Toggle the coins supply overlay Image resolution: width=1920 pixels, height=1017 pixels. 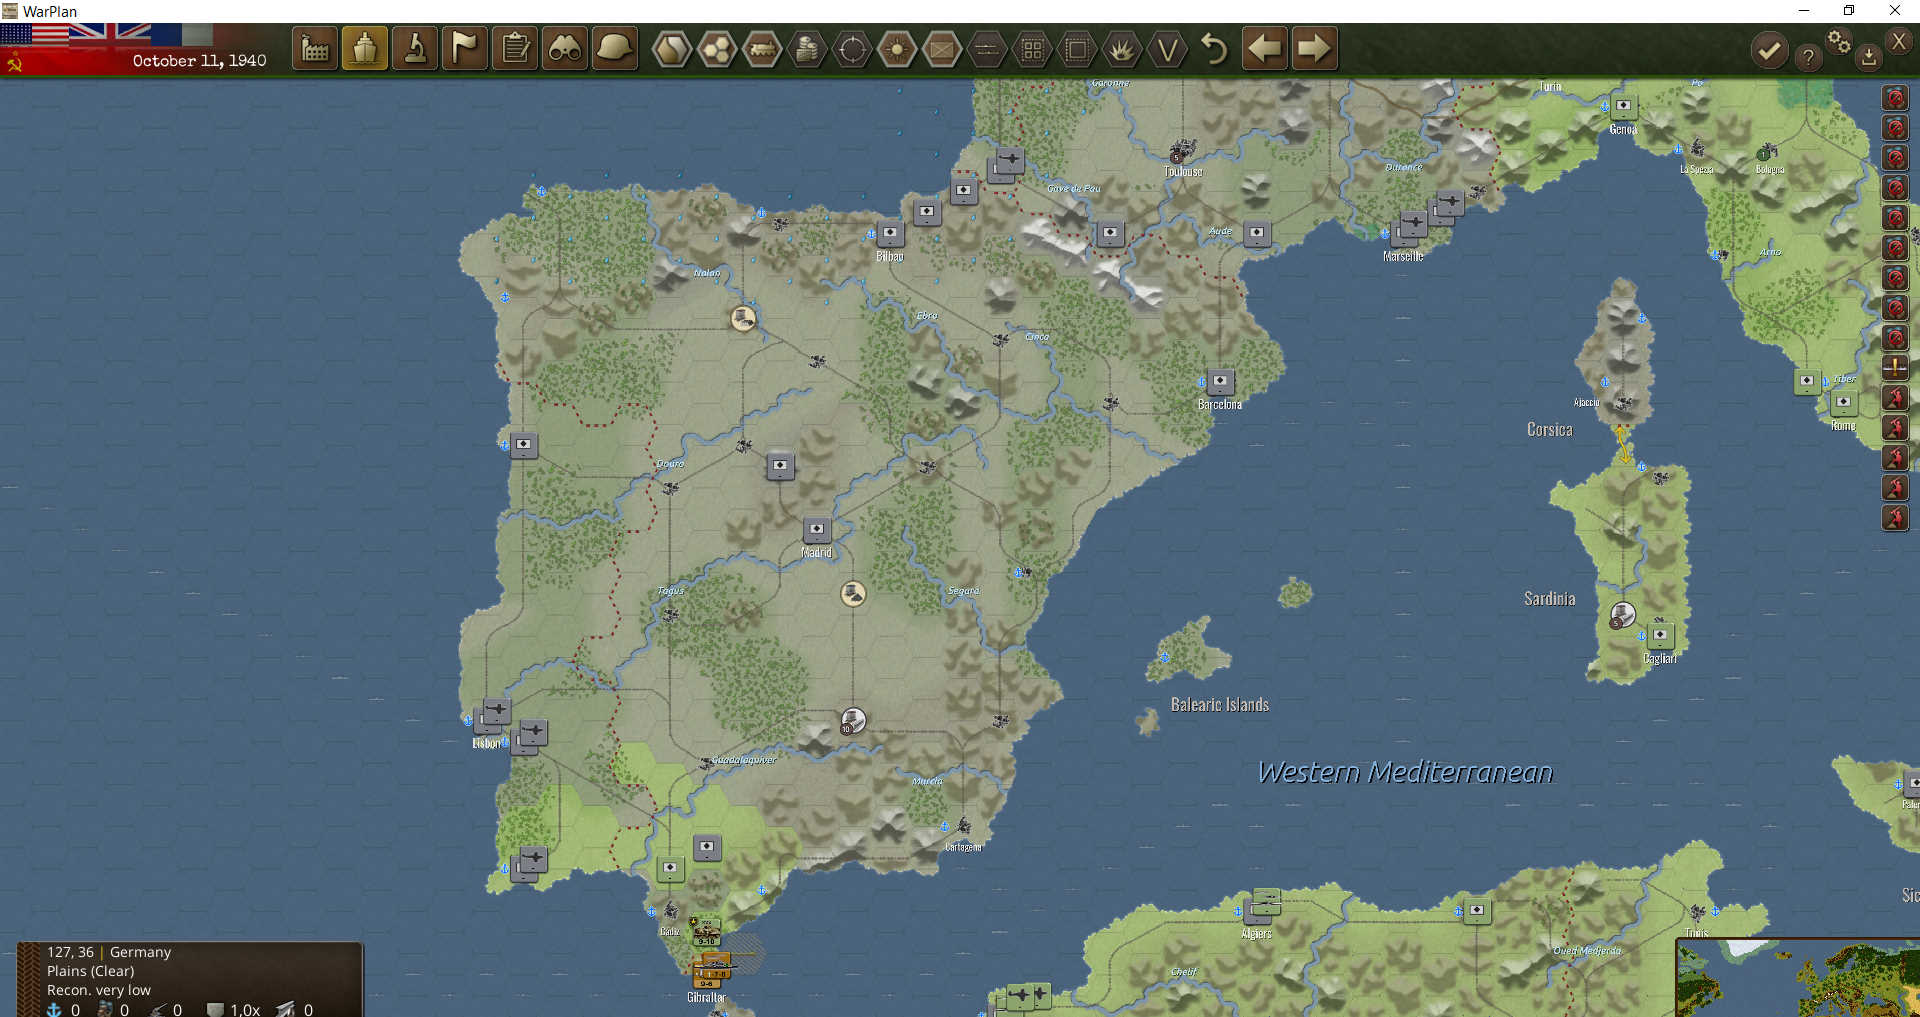807,49
